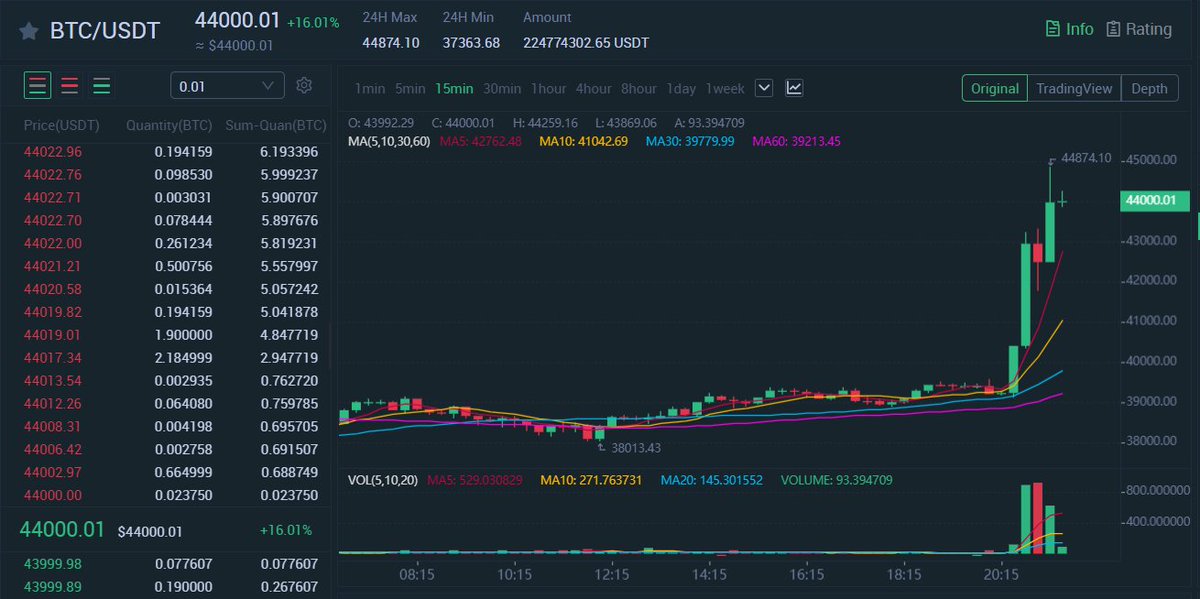
Task: Select the 8hour chart interval
Action: (x=639, y=88)
